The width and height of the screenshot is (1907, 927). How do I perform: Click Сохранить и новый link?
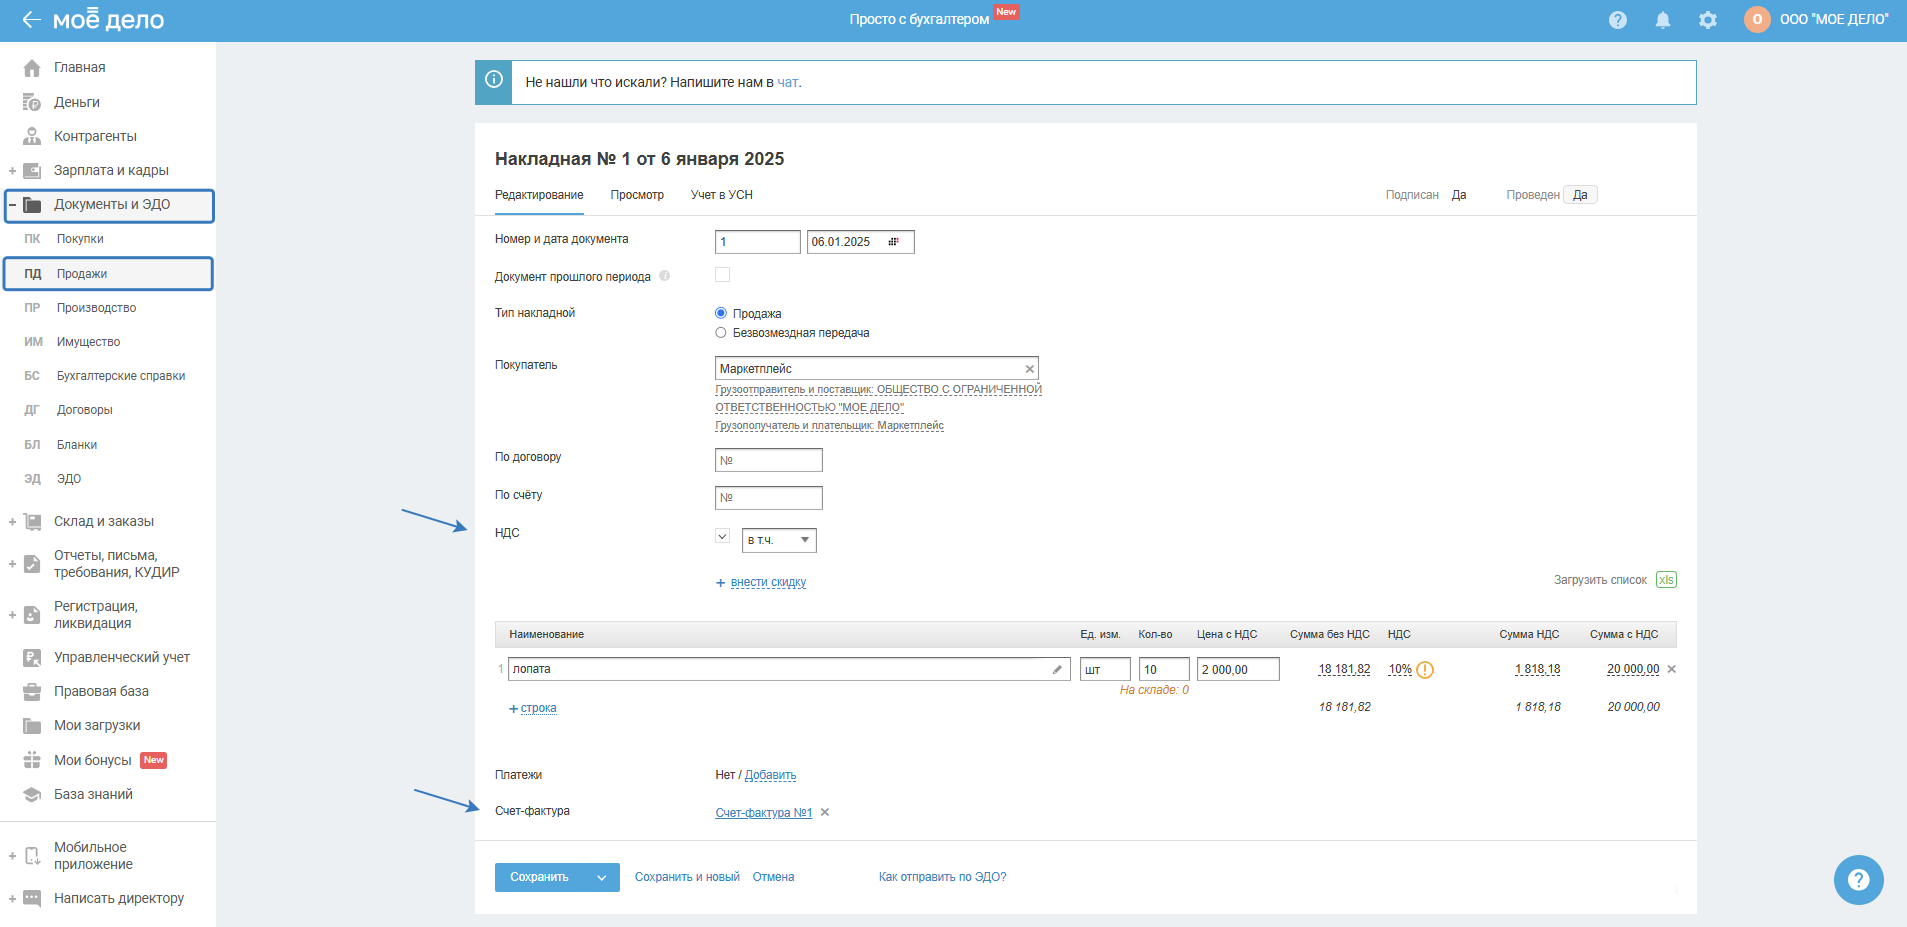687,877
